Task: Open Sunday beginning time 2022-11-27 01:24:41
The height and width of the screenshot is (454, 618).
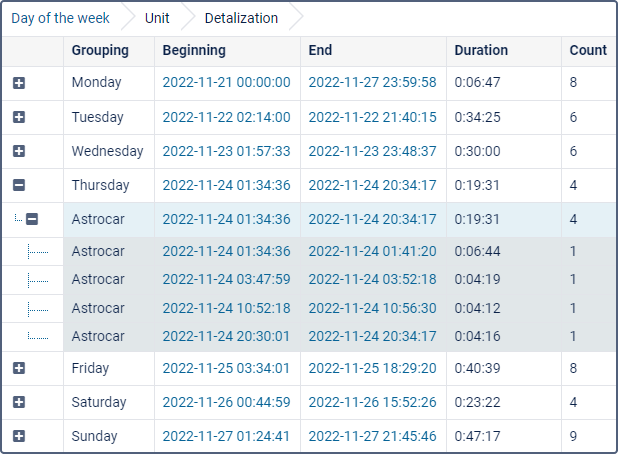Action: [x=226, y=436]
